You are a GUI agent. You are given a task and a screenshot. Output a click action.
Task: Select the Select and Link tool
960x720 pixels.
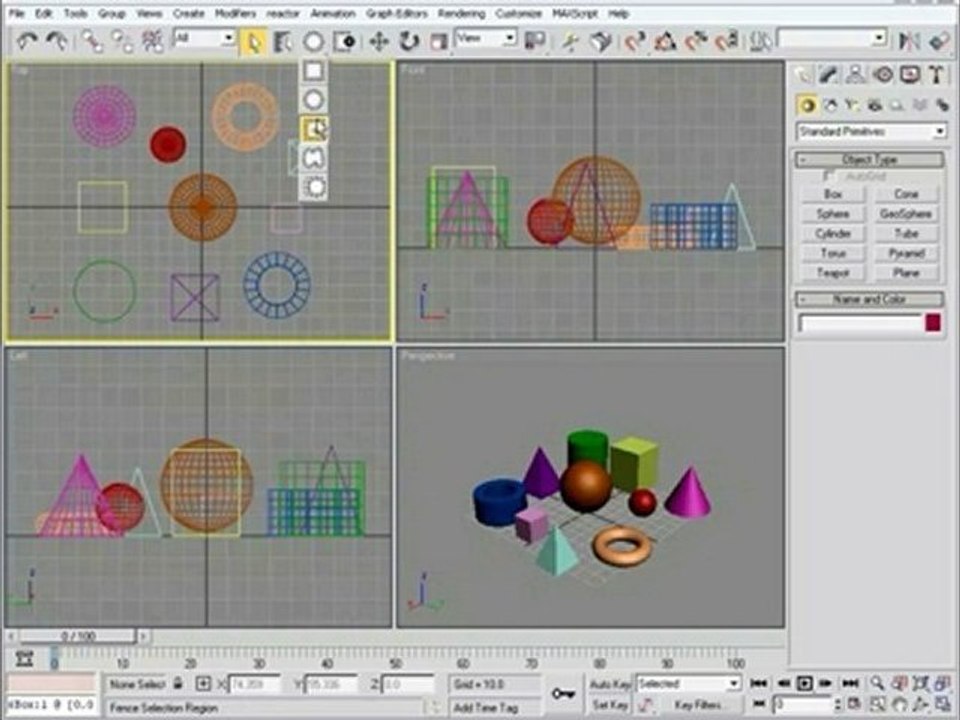pyautogui.click(x=92, y=41)
